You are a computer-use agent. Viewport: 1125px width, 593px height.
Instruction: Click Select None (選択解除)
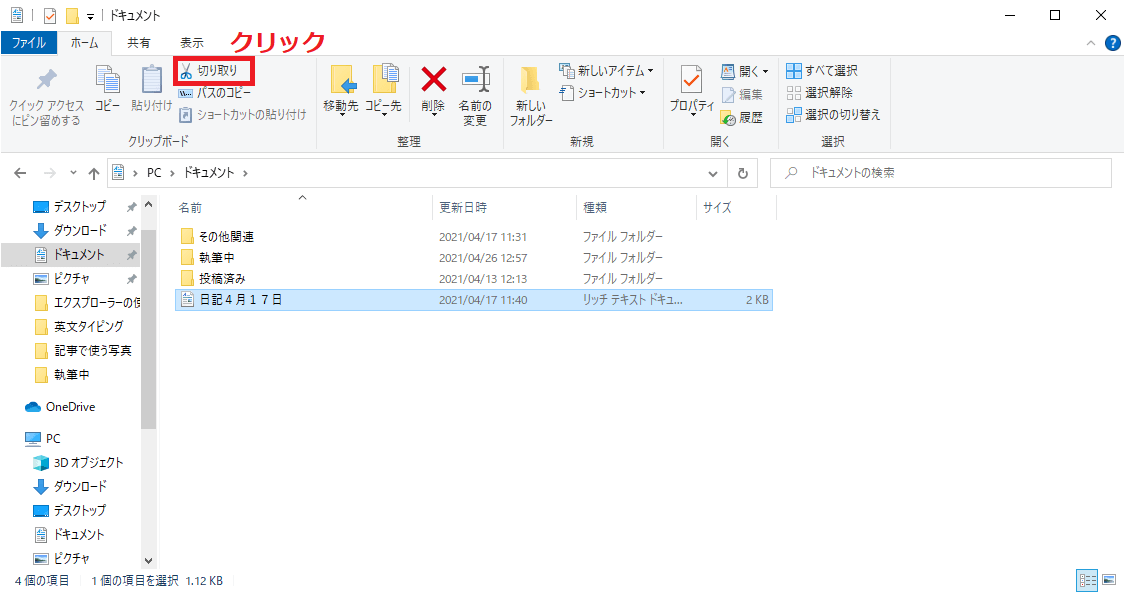click(x=819, y=92)
